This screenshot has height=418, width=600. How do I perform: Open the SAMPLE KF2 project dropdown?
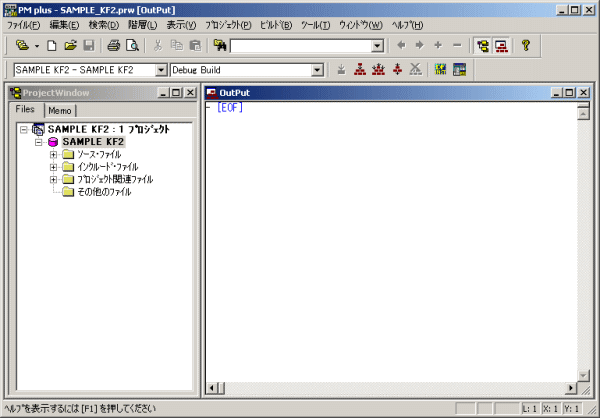pos(161,70)
